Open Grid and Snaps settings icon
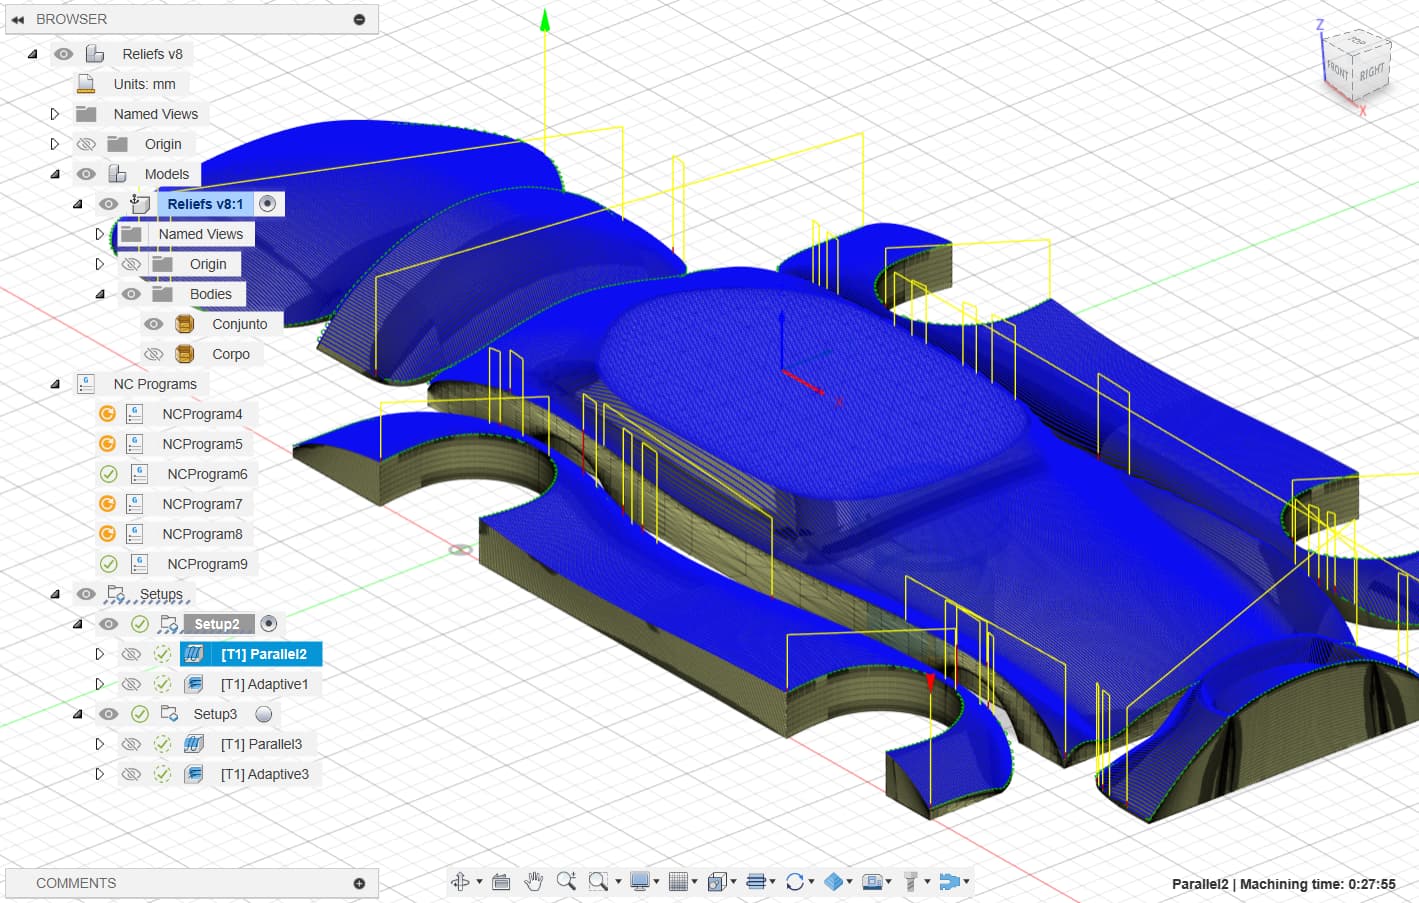Viewport: 1419px width, 903px height. 678,881
